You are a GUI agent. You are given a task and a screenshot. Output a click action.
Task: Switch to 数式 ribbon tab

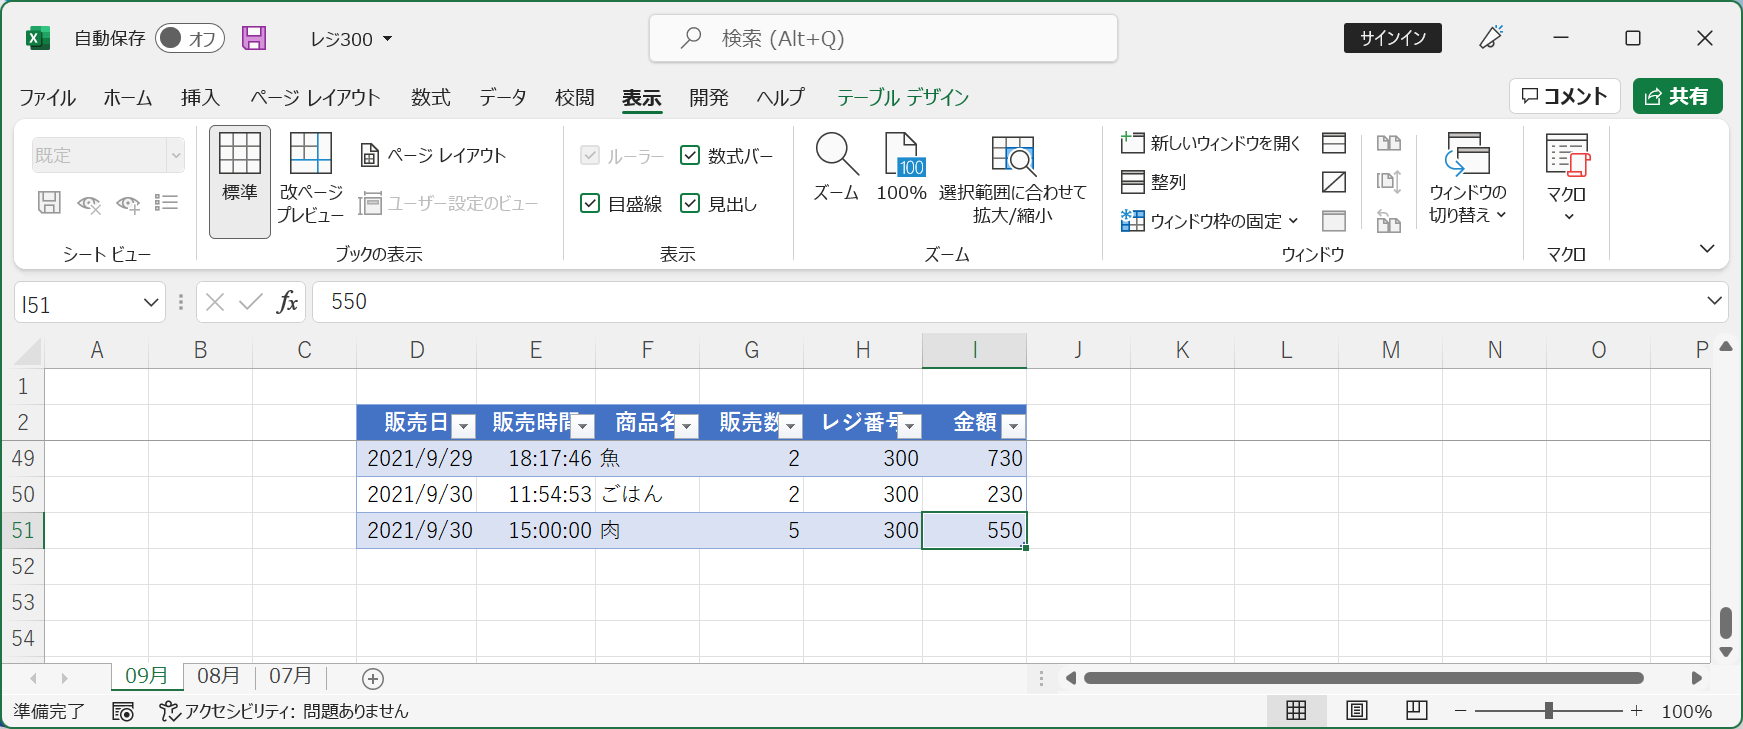[x=431, y=97]
